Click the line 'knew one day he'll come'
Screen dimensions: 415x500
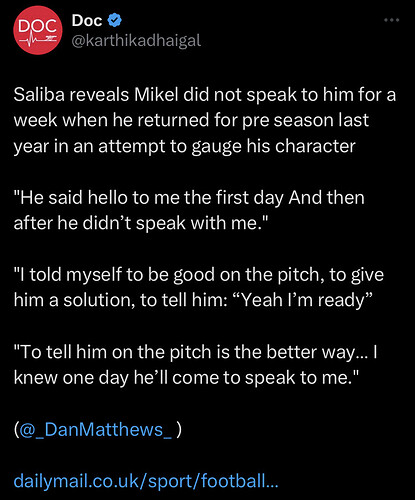pos(186,378)
